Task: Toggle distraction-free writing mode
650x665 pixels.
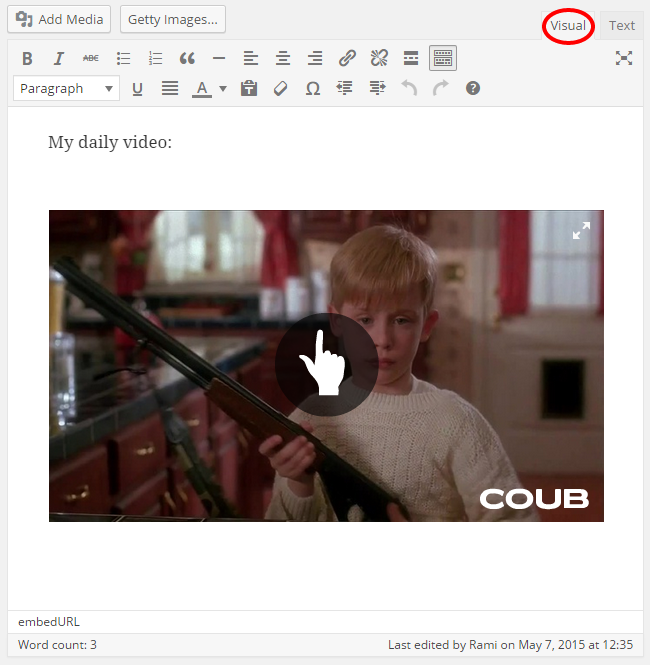Action: tap(624, 58)
